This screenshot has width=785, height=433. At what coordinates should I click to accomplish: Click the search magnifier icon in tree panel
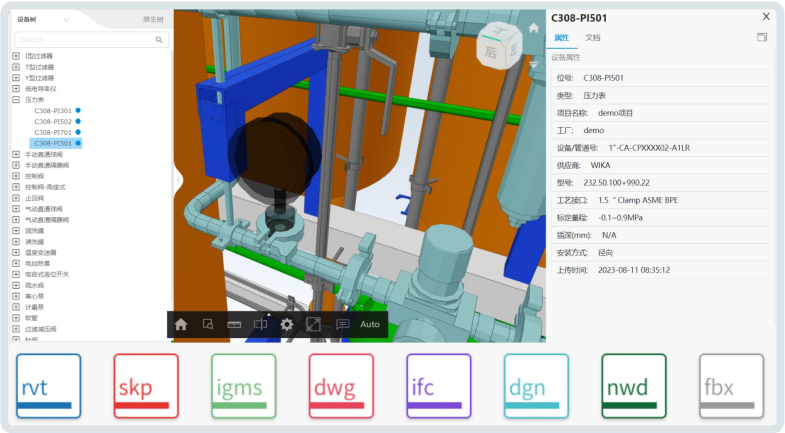click(159, 40)
